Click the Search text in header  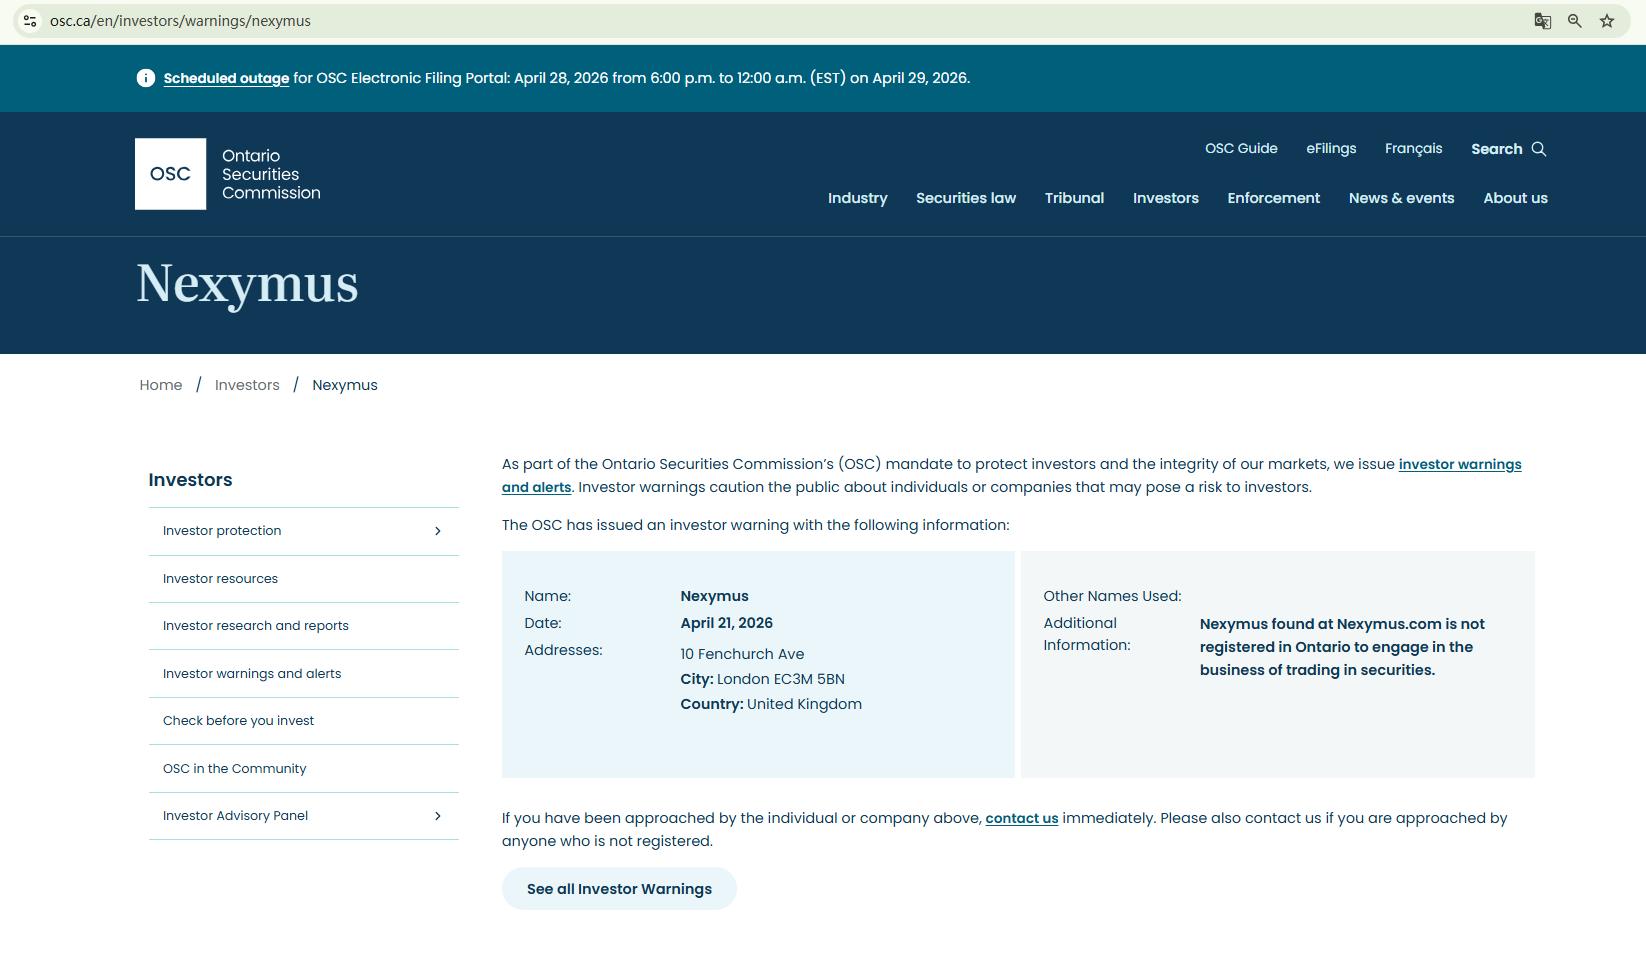(x=1497, y=149)
